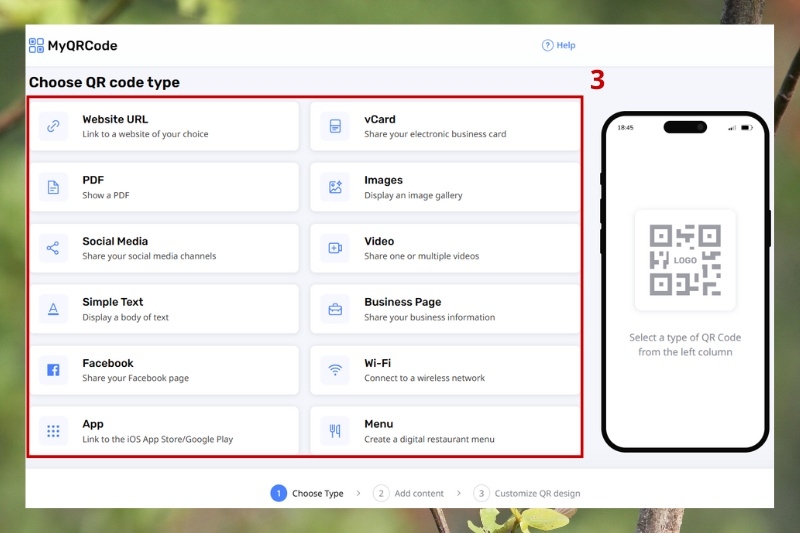The image size is (800, 533).
Task: Click the App title
Action: (93, 424)
